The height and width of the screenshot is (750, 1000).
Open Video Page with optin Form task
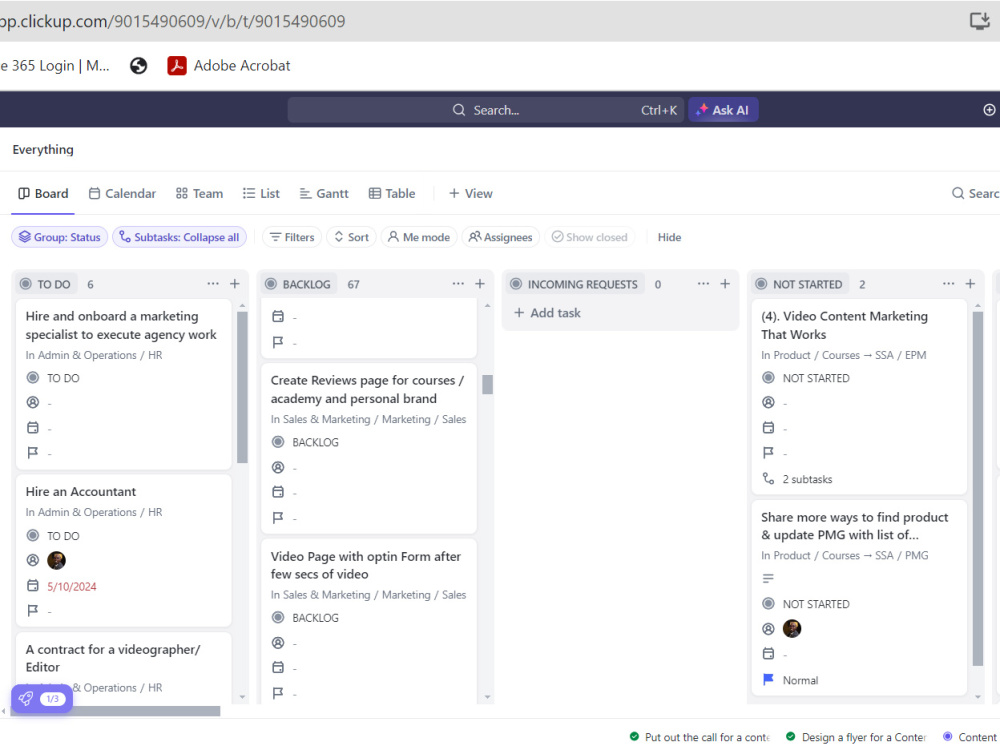365,565
